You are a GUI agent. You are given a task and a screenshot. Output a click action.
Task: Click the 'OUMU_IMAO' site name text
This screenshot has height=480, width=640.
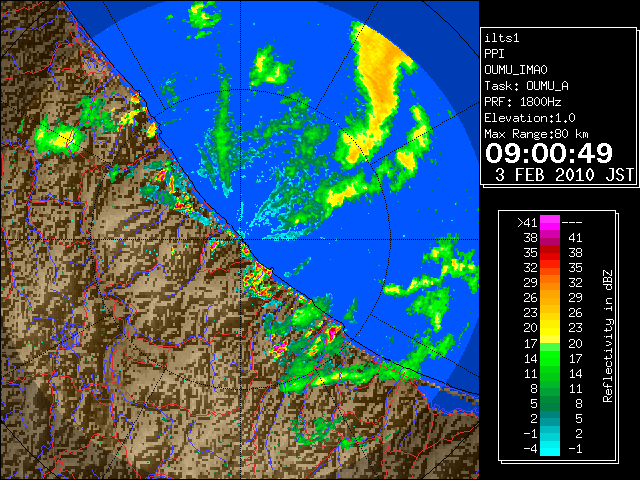coord(516,70)
